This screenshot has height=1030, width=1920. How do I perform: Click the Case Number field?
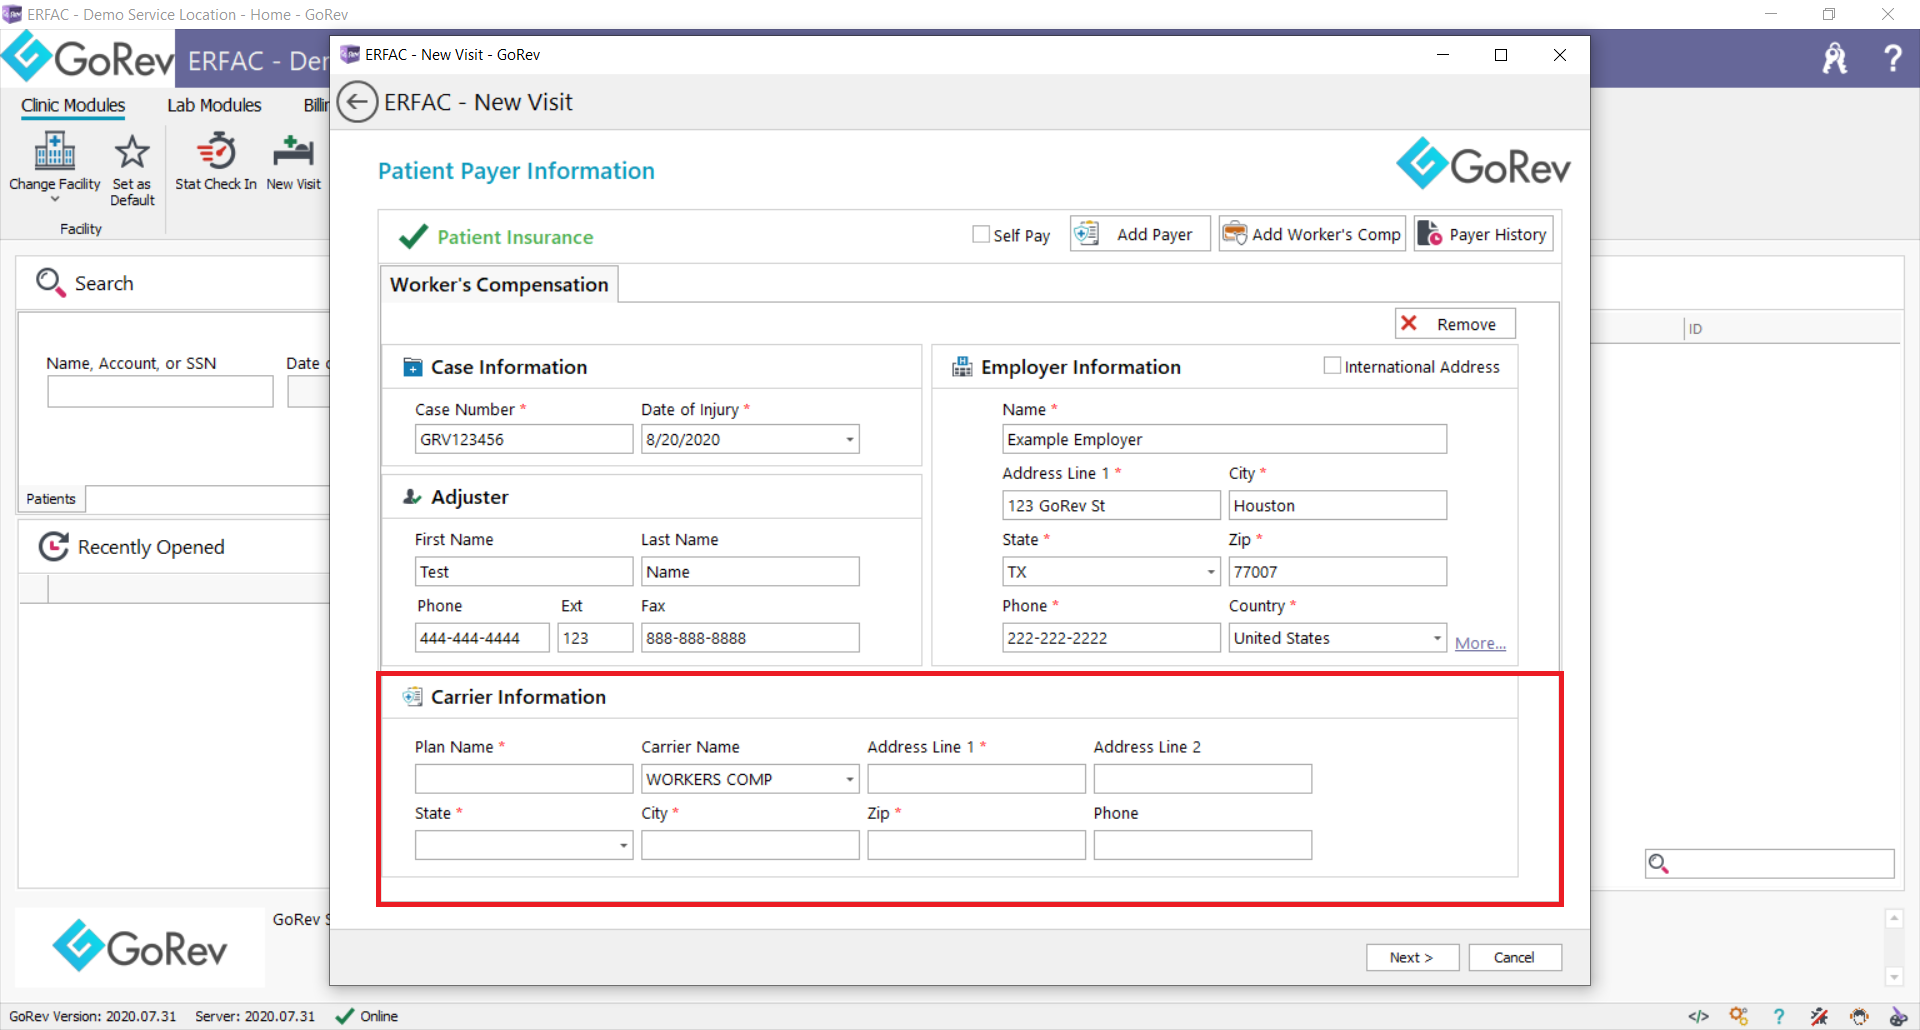(524, 439)
